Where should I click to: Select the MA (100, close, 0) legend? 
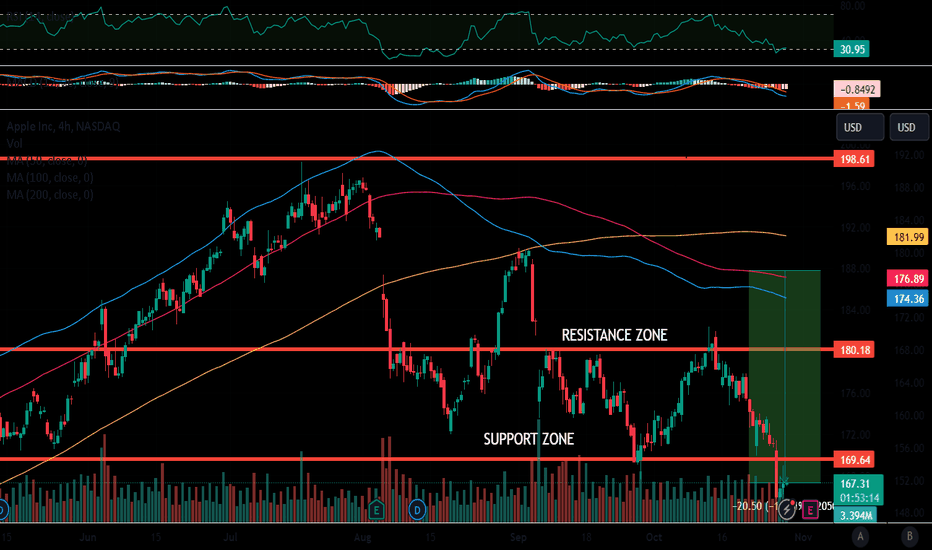pos(50,178)
